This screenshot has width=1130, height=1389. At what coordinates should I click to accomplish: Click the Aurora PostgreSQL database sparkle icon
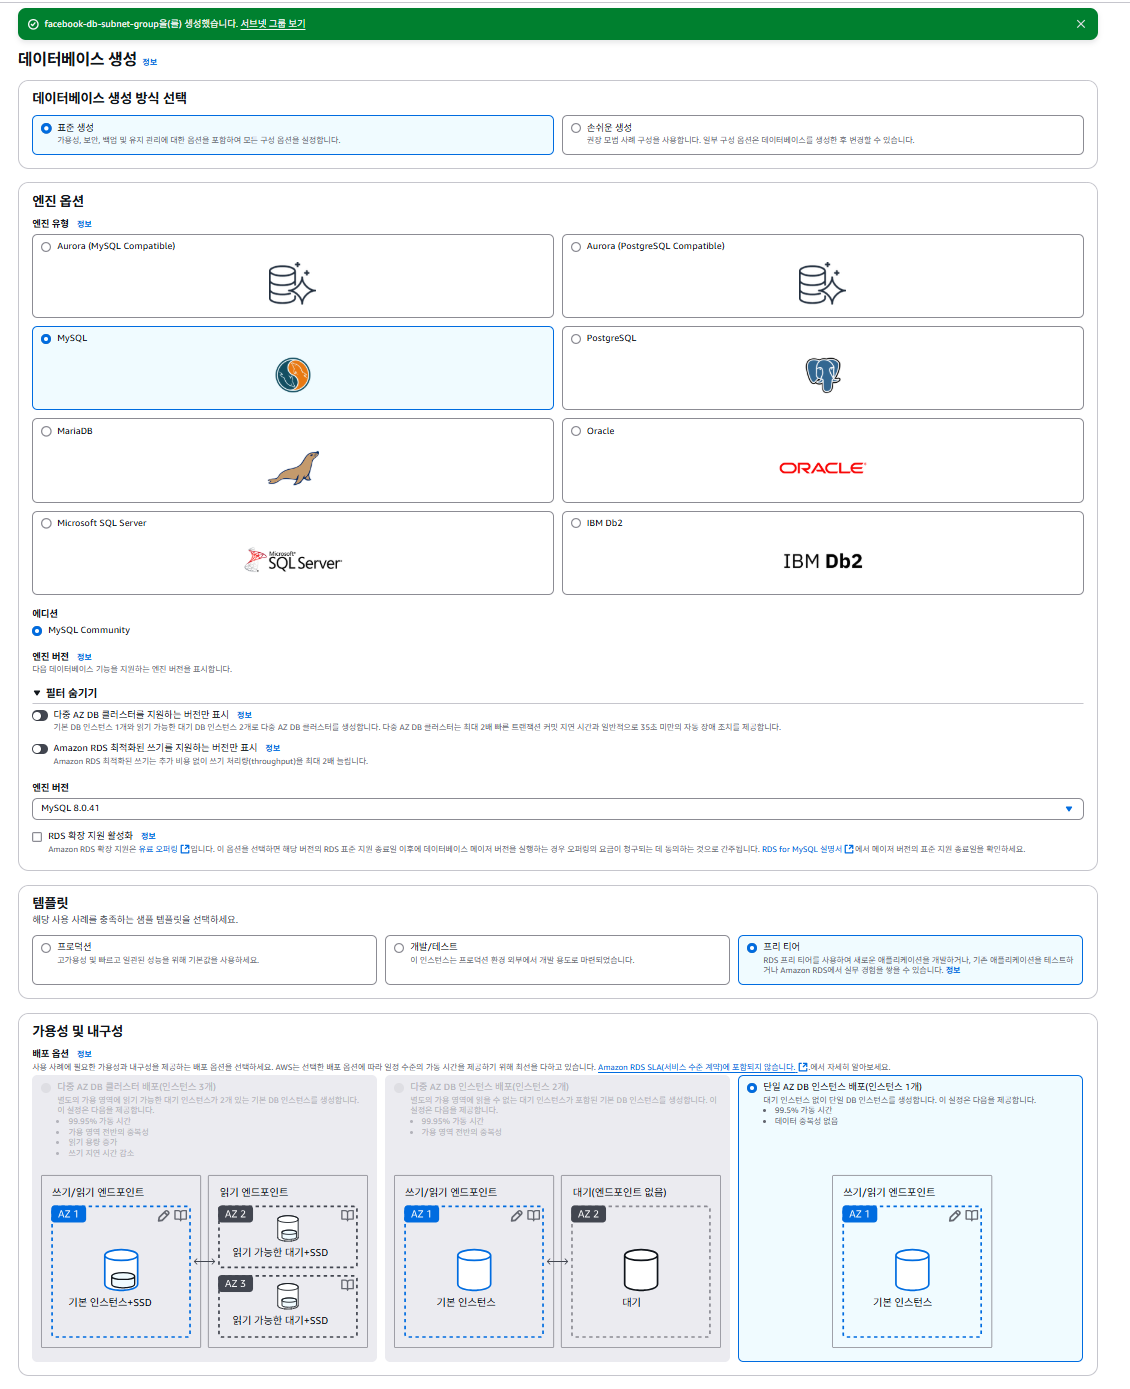822,284
